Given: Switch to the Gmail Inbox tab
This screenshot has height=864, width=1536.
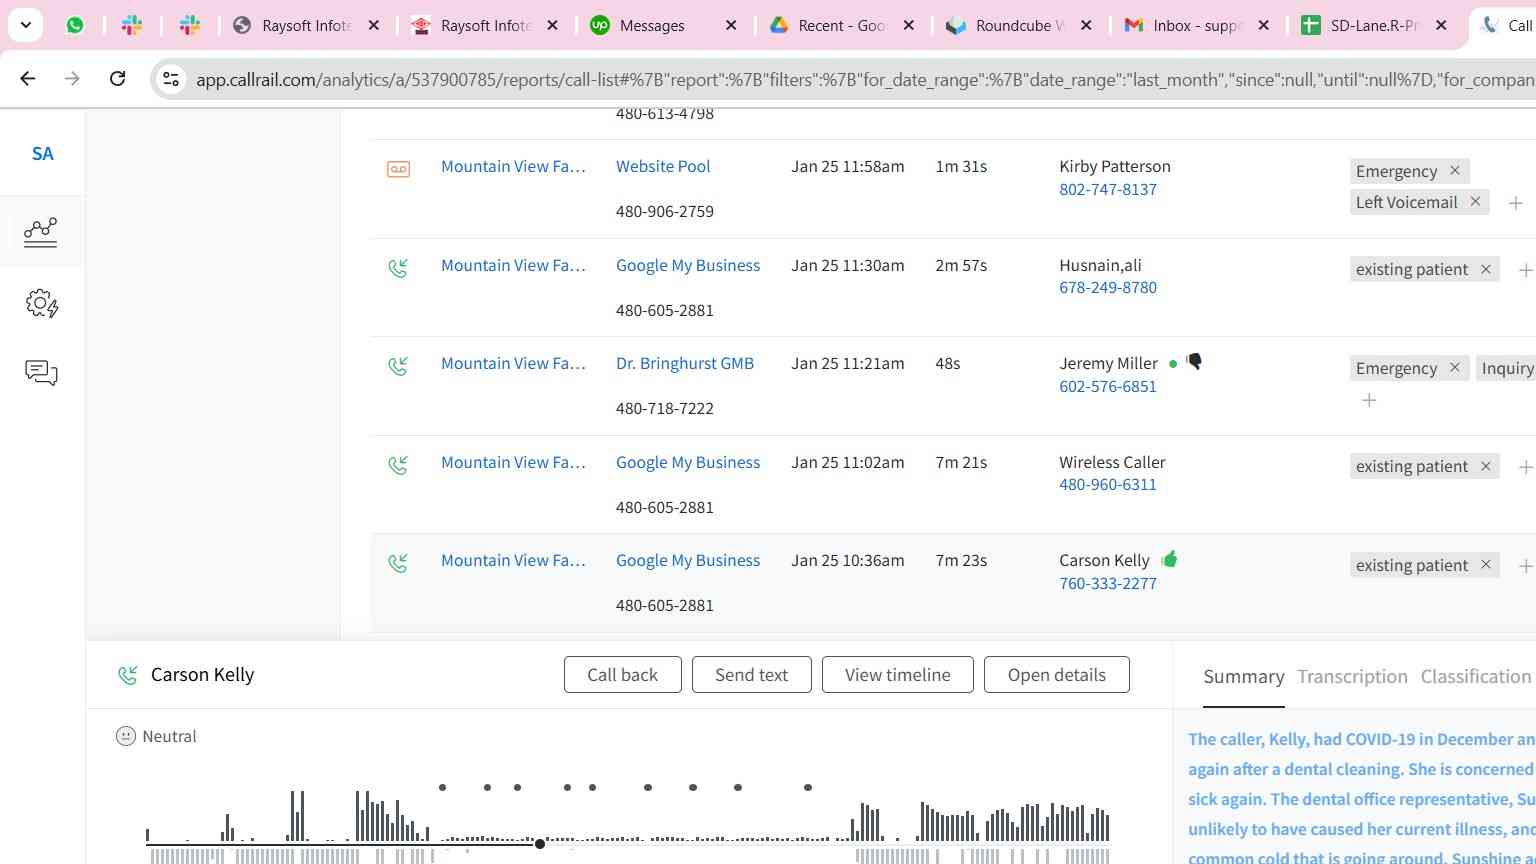Looking at the screenshot, I should click(1197, 25).
